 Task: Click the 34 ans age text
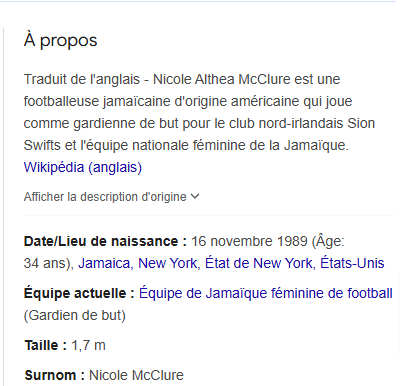coord(45,263)
